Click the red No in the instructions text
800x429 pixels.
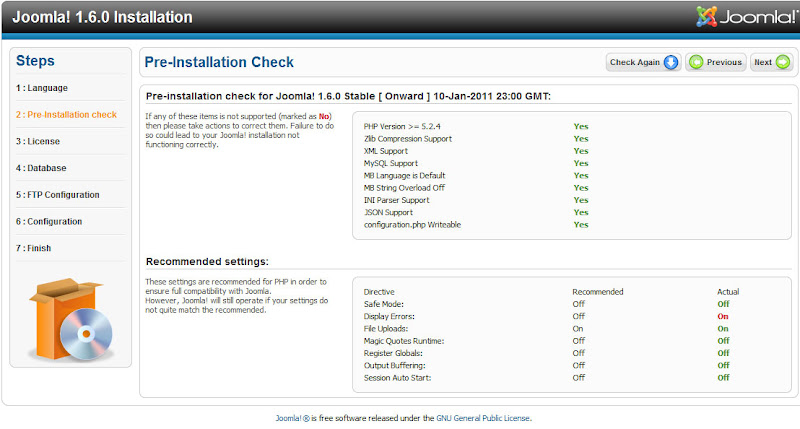click(324, 116)
